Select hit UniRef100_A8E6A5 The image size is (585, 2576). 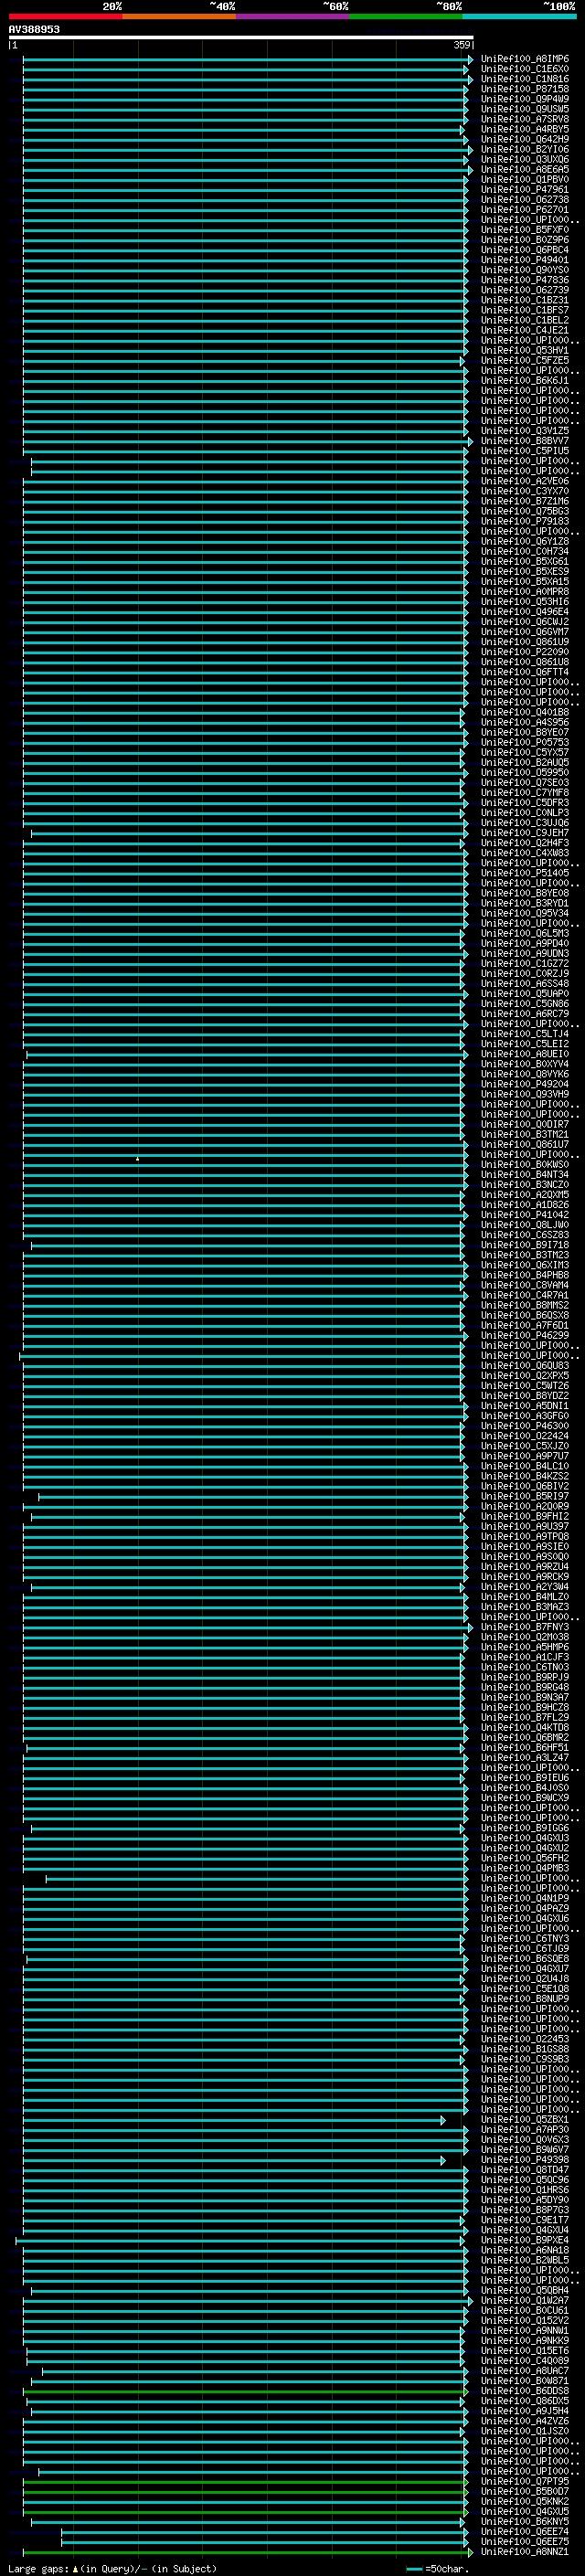tap(524, 169)
